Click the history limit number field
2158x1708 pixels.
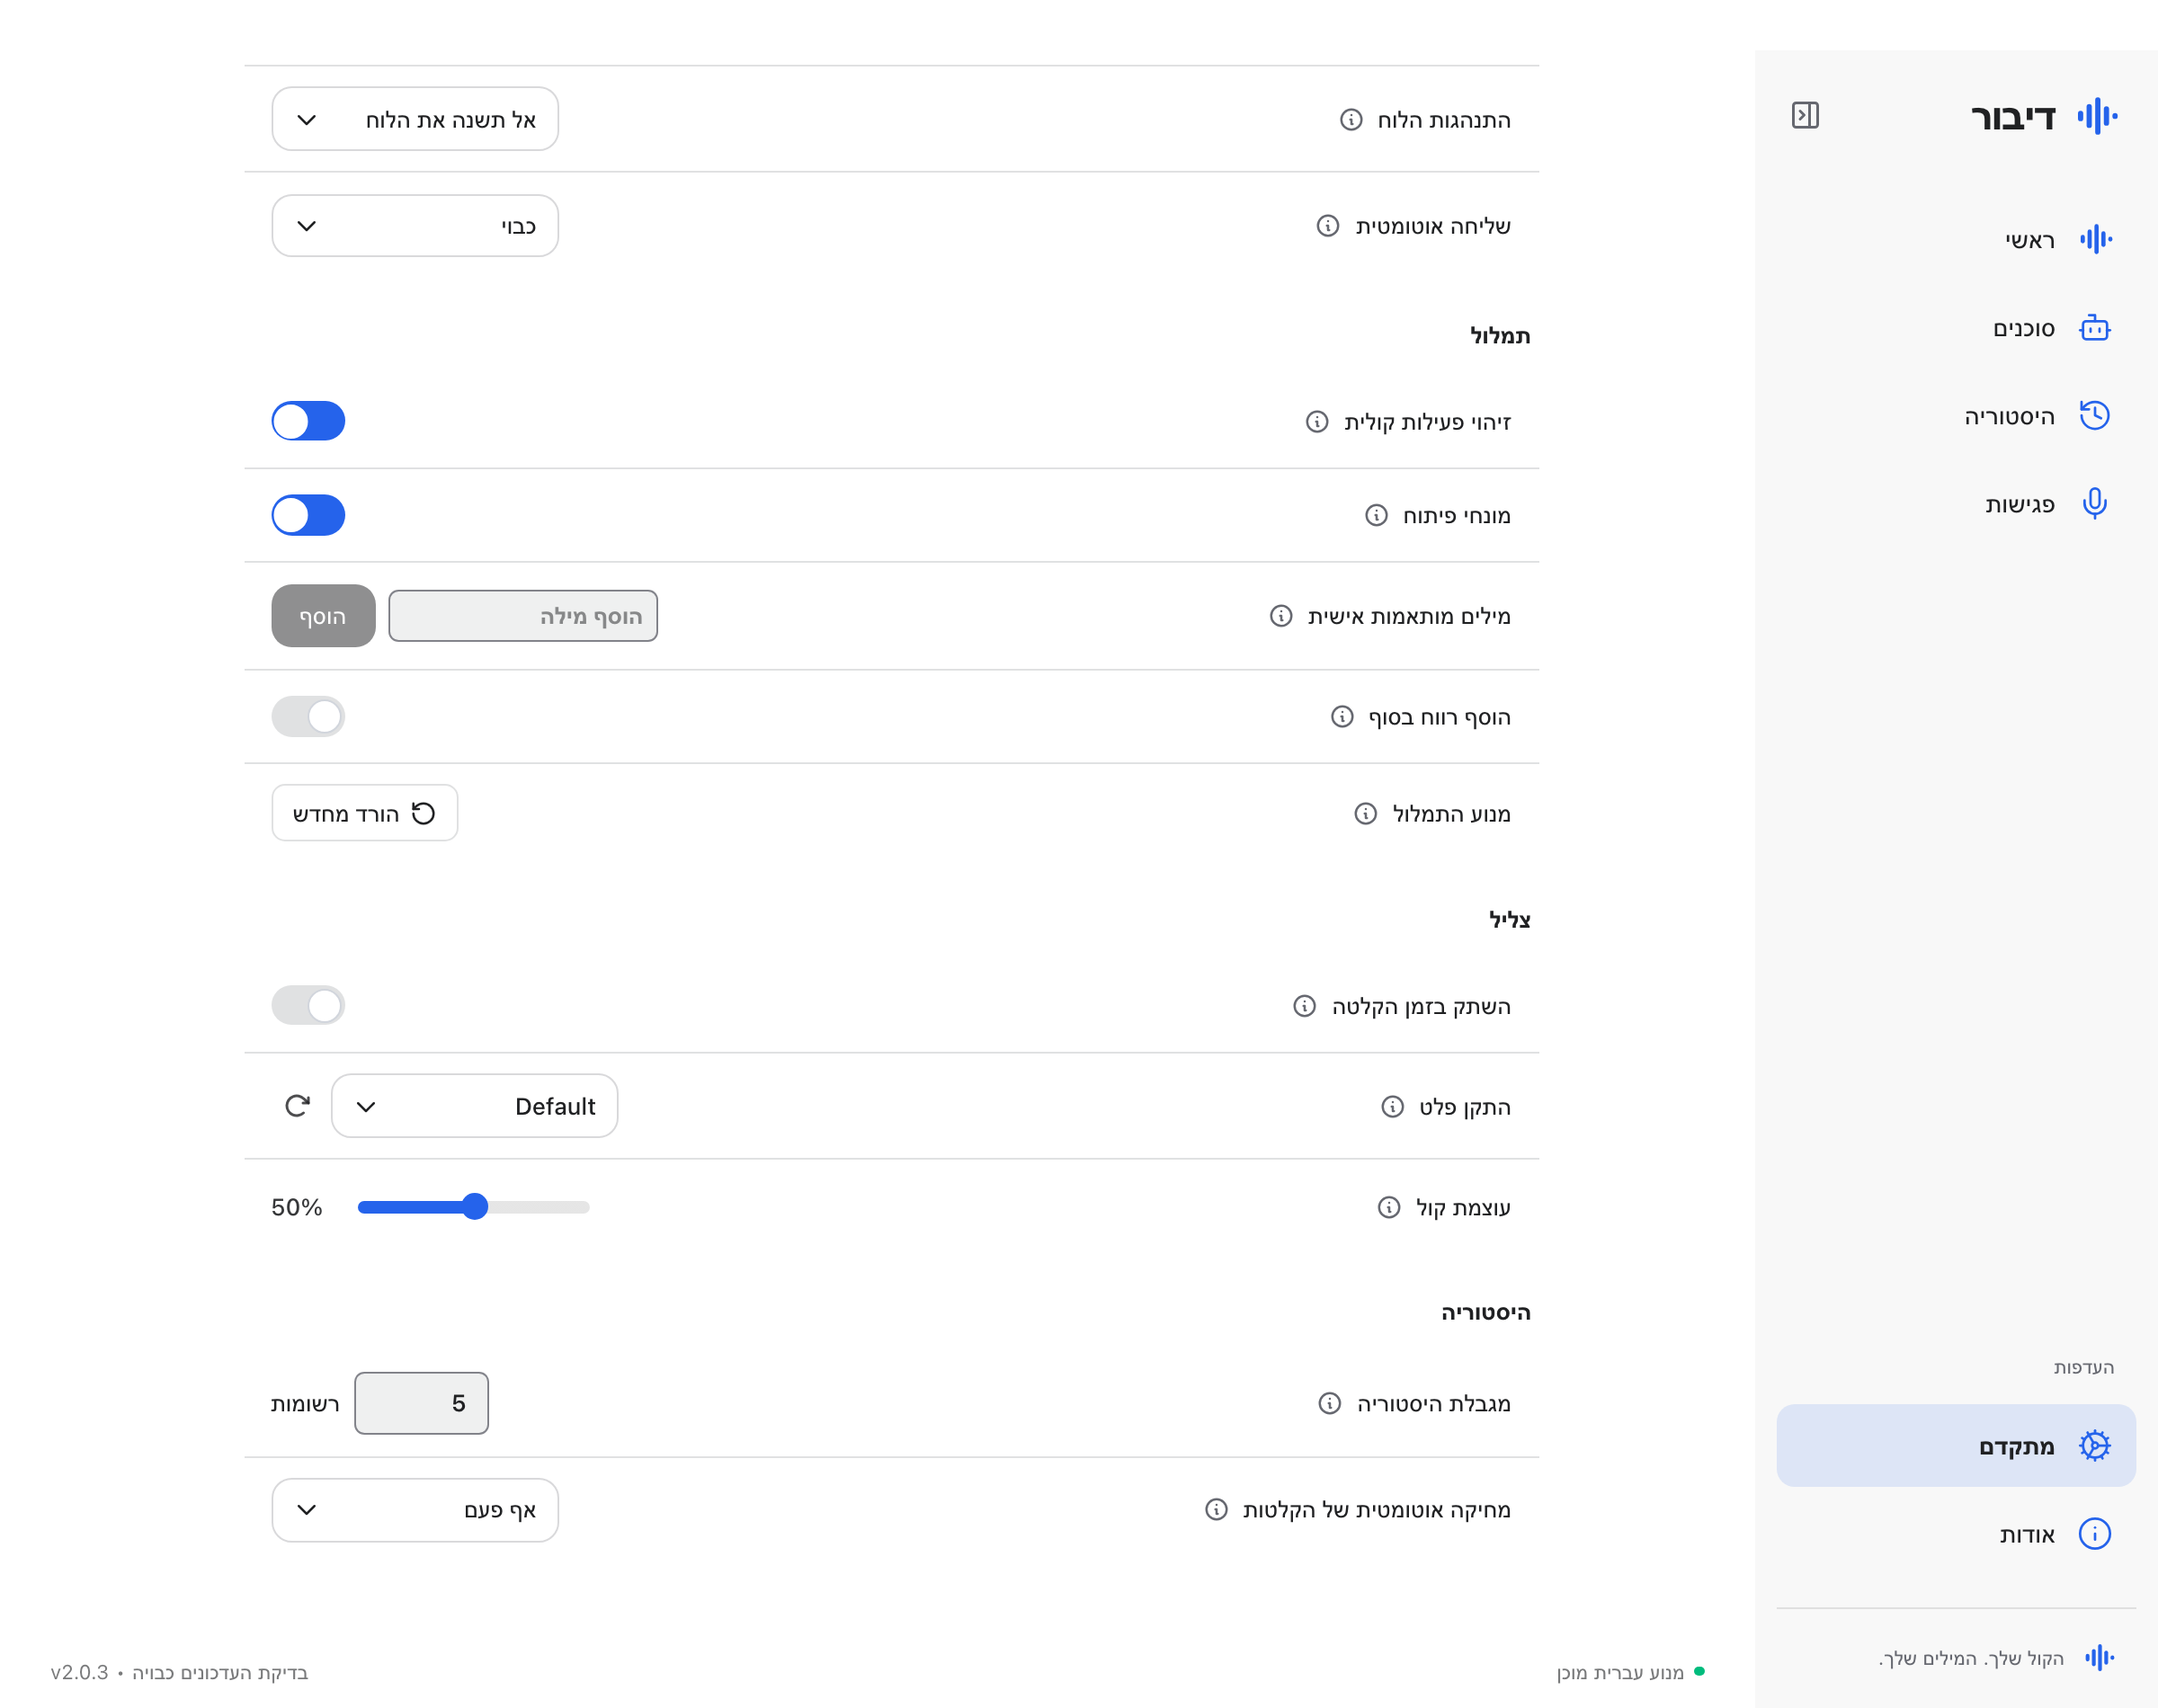point(421,1403)
